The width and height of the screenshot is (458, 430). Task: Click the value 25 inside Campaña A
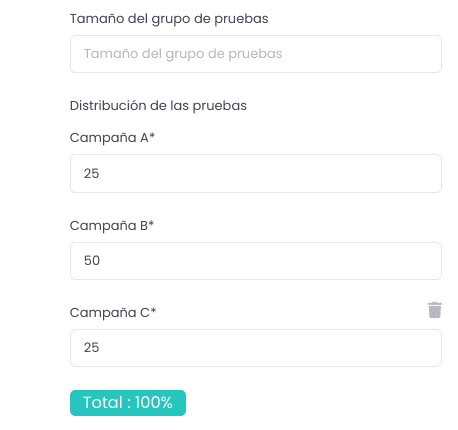(x=91, y=174)
